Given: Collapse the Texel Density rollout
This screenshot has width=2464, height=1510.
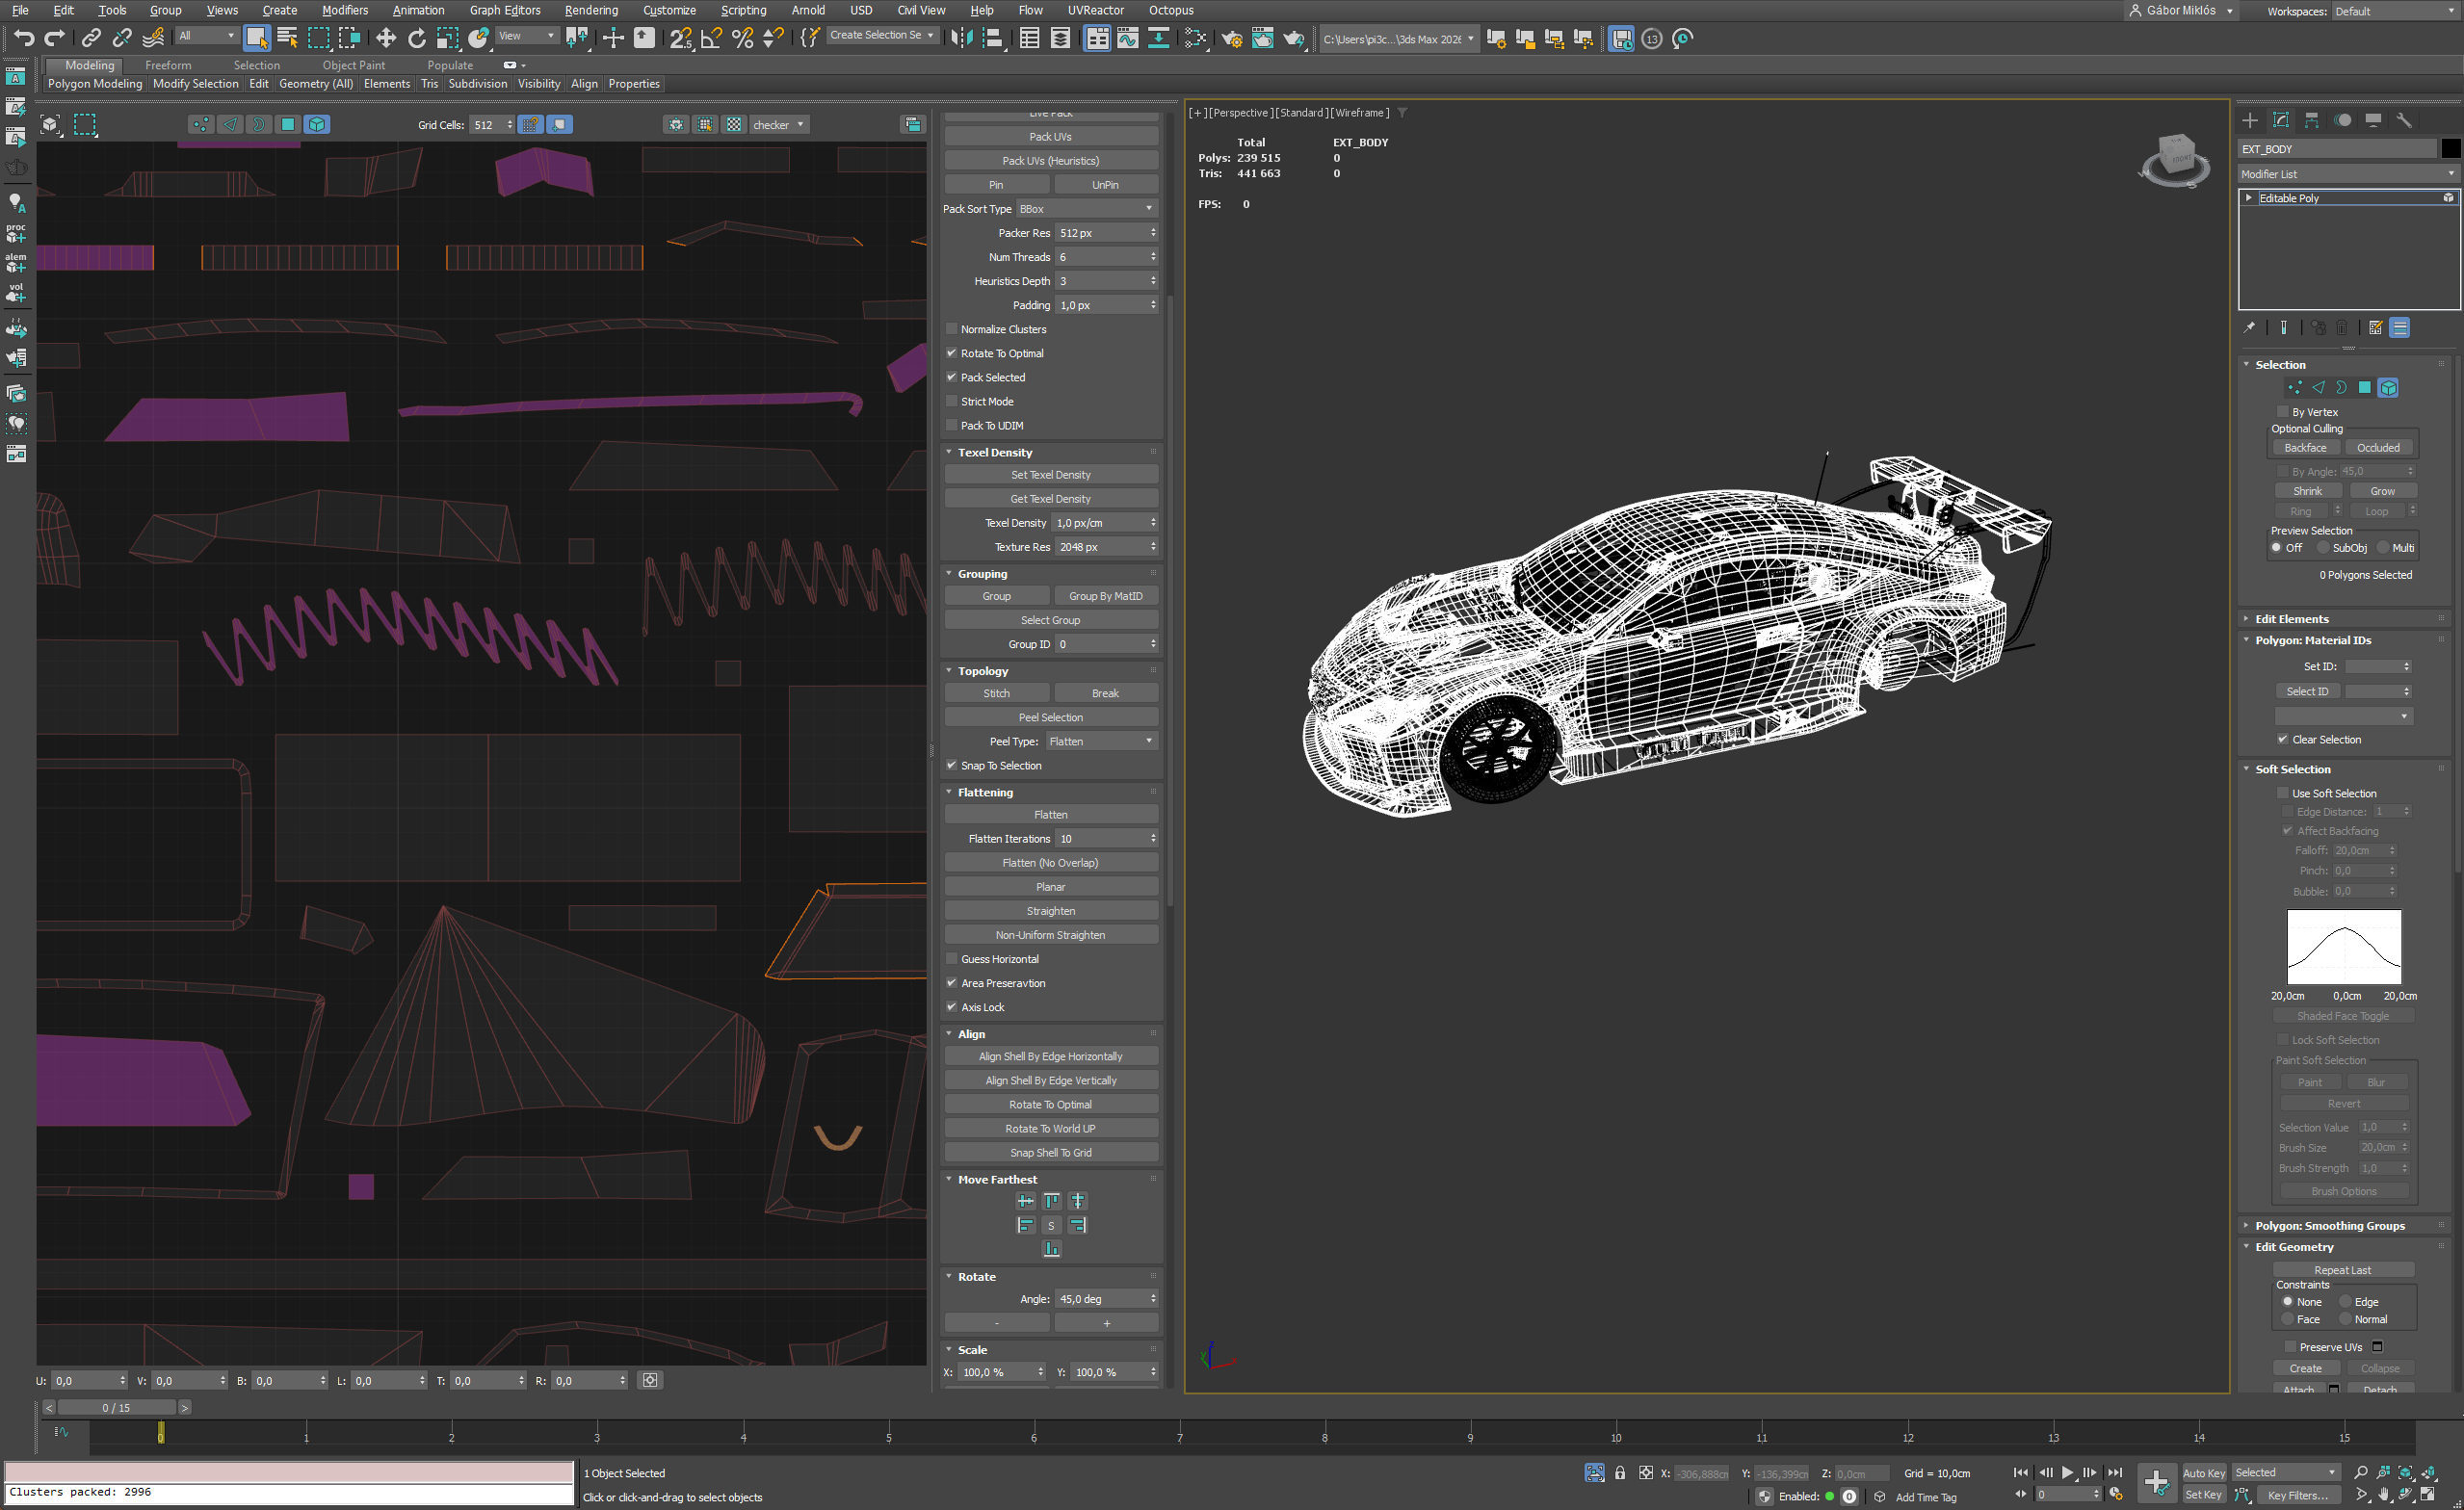Looking at the screenshot, I should click(994, 452).
